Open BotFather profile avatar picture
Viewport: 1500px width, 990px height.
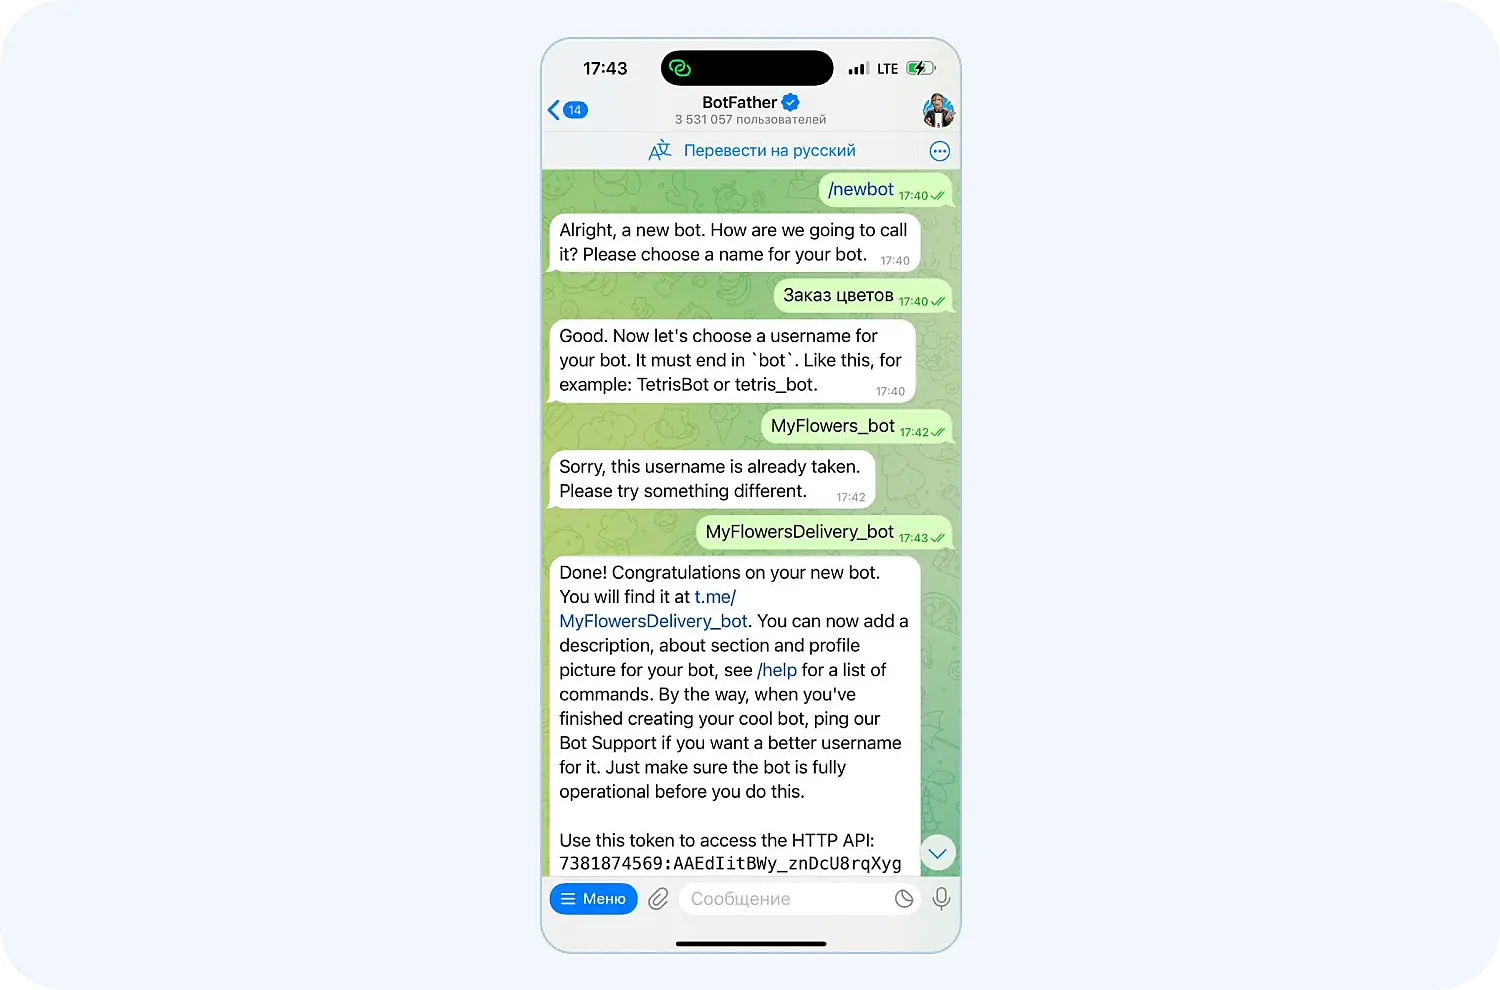938,110
